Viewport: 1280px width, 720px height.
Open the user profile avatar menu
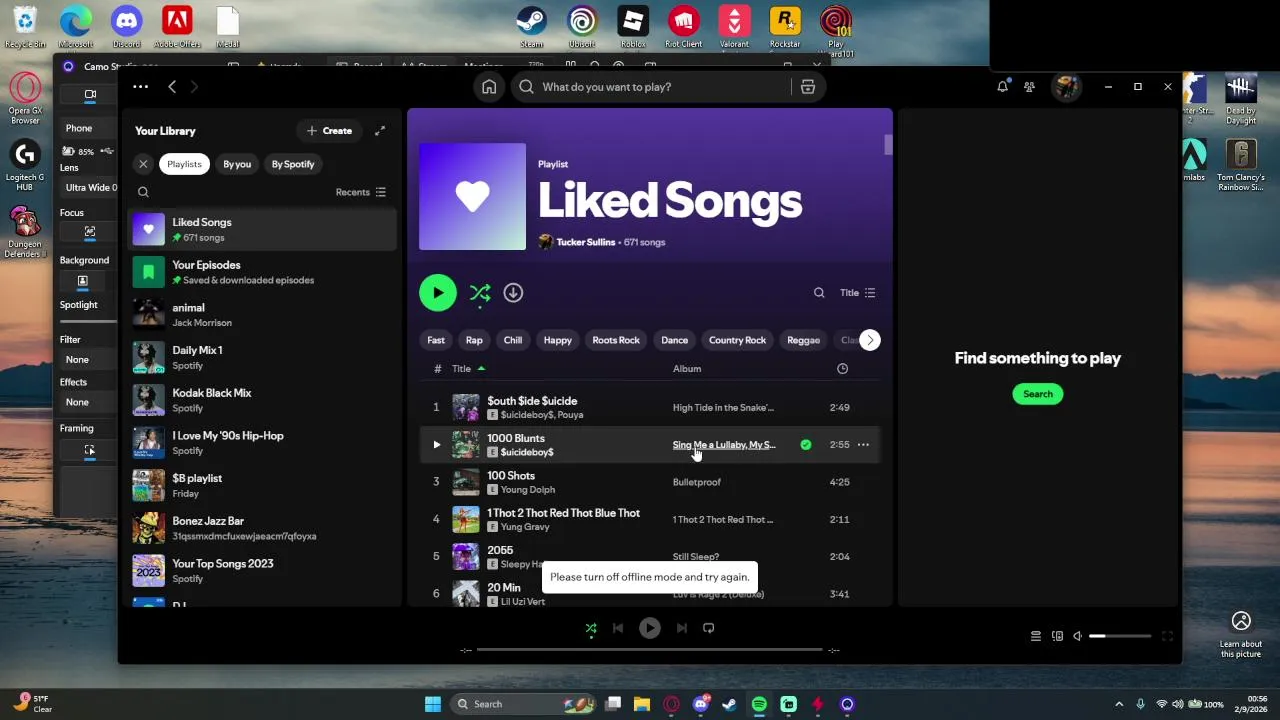pyautogui.click(x=1067, y=87)
